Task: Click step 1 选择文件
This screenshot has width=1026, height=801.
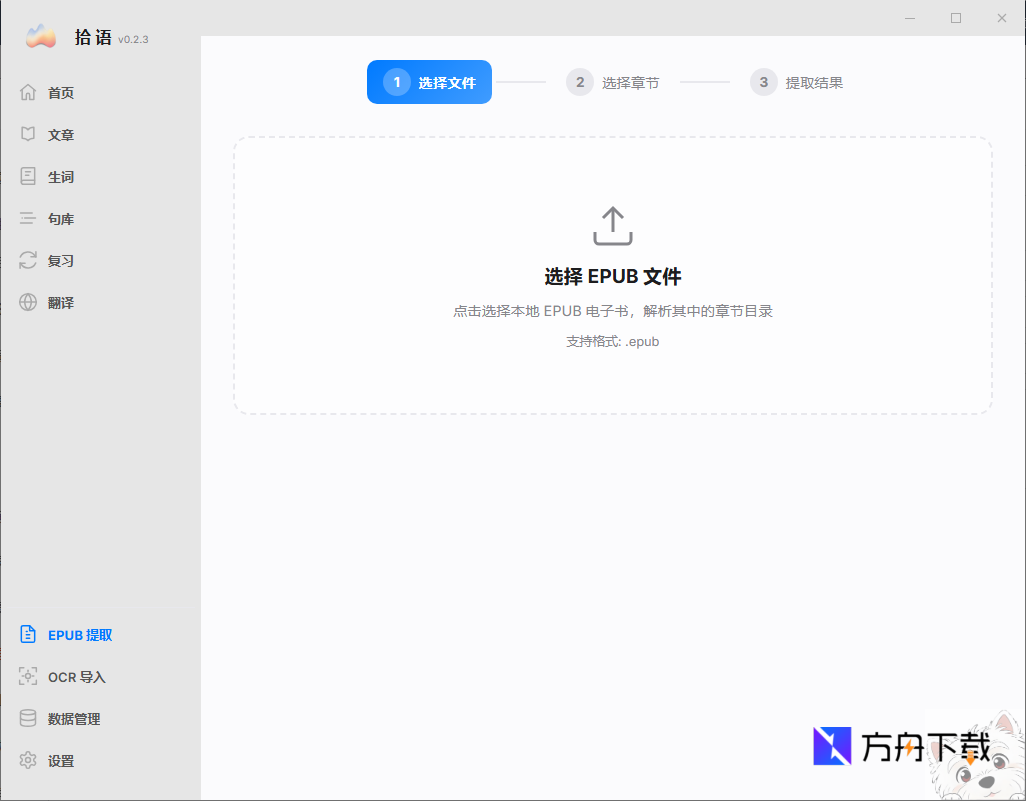Action: (429, 82)
